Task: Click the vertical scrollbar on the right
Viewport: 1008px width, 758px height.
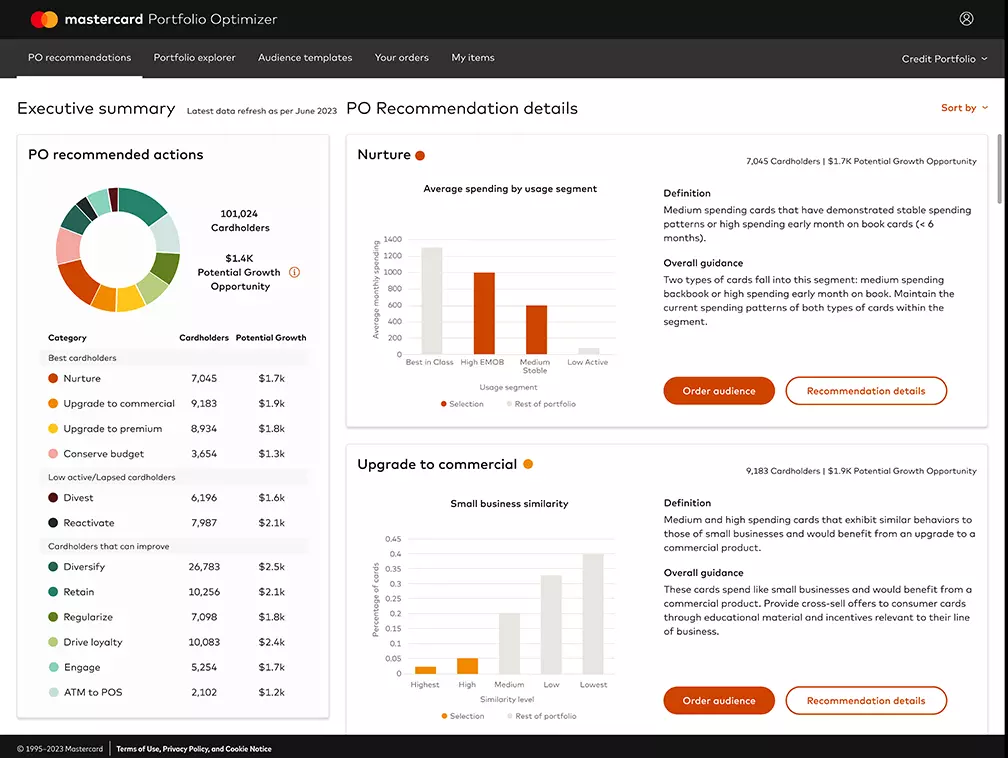Action: click(x=999, y=170)
